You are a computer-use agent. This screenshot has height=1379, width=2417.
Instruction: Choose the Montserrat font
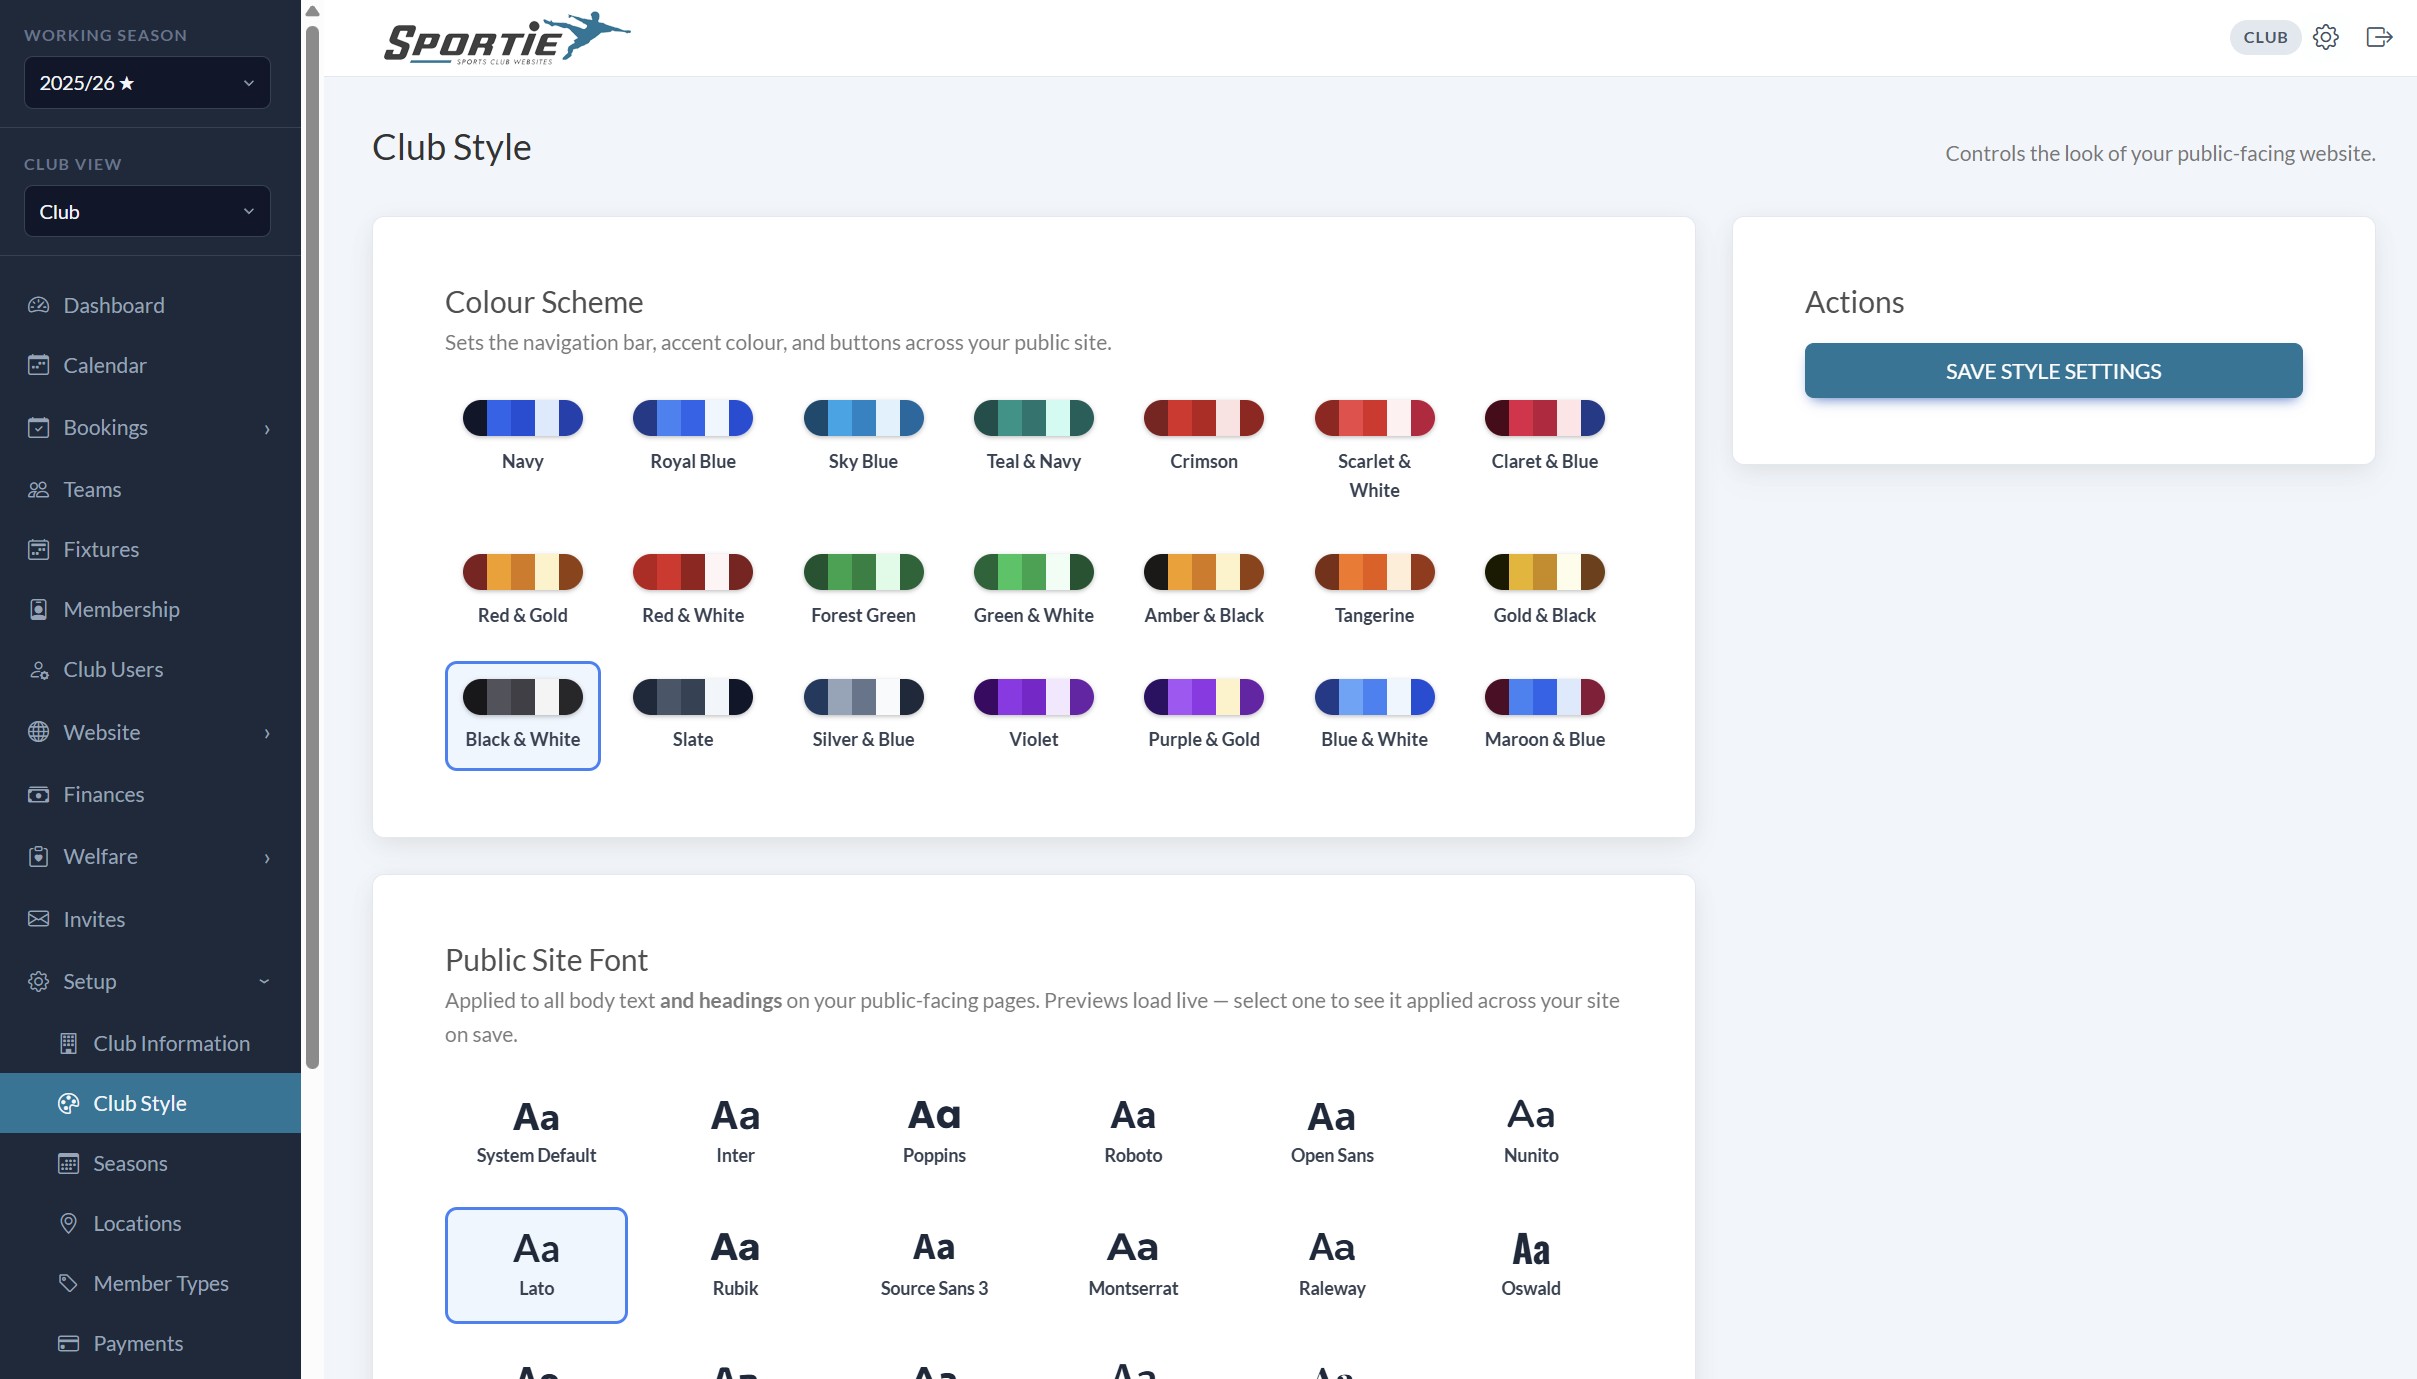coord(1133,1265)
